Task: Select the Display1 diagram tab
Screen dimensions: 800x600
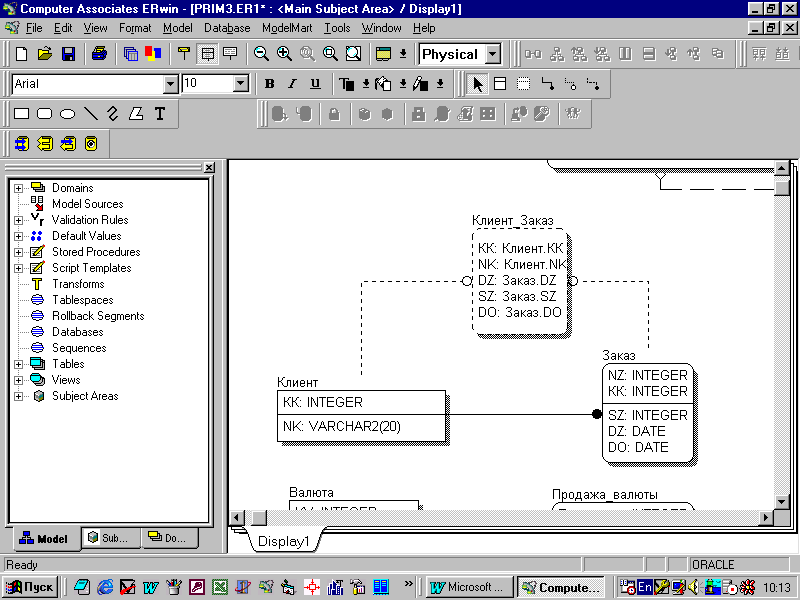Action: [284, 541]
